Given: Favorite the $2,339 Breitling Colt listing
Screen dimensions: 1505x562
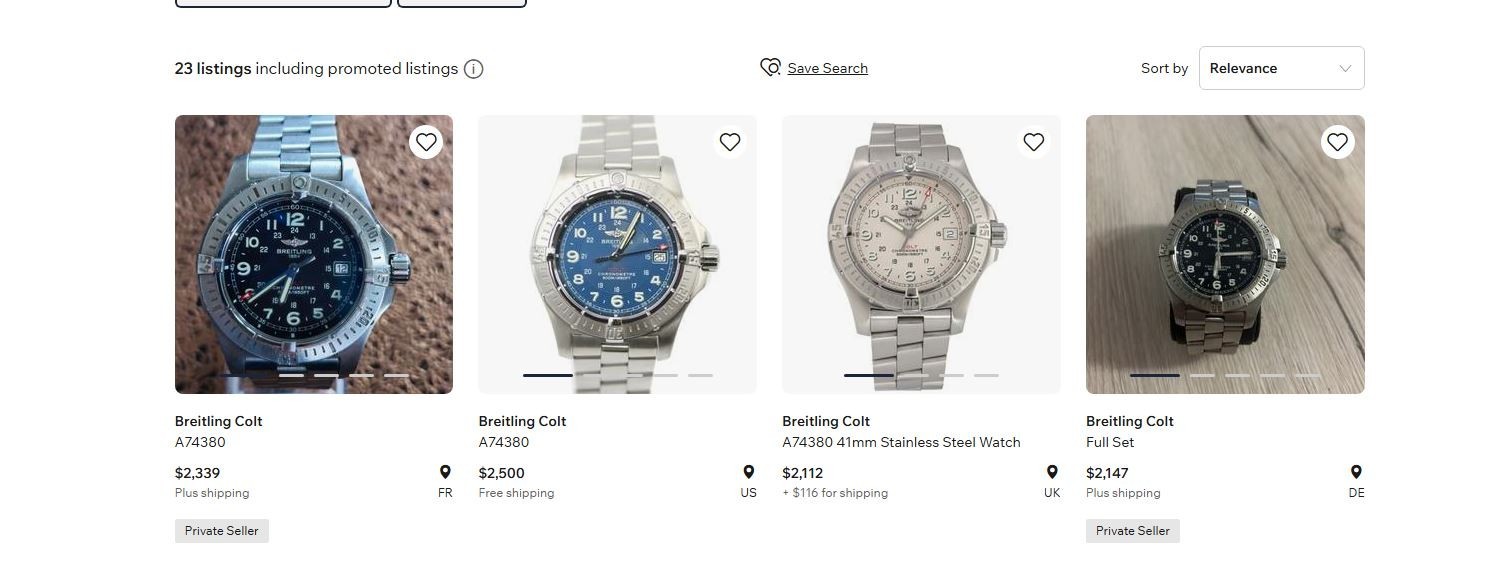Looking at the screenshot, I should point(426,142).
